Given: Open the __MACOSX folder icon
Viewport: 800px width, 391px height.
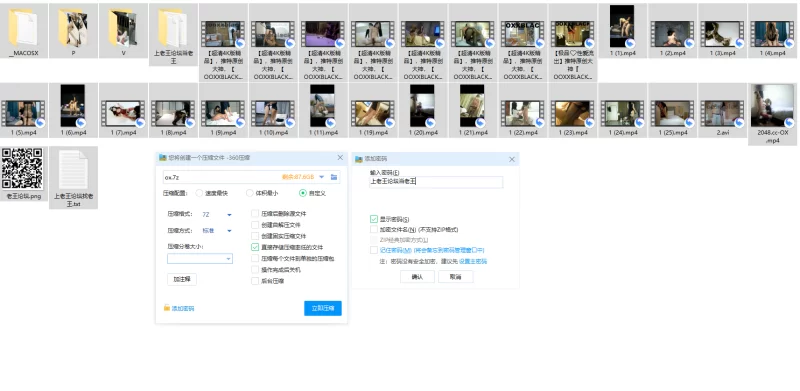Looking at the screenshot, I should (x=23, y=28).
